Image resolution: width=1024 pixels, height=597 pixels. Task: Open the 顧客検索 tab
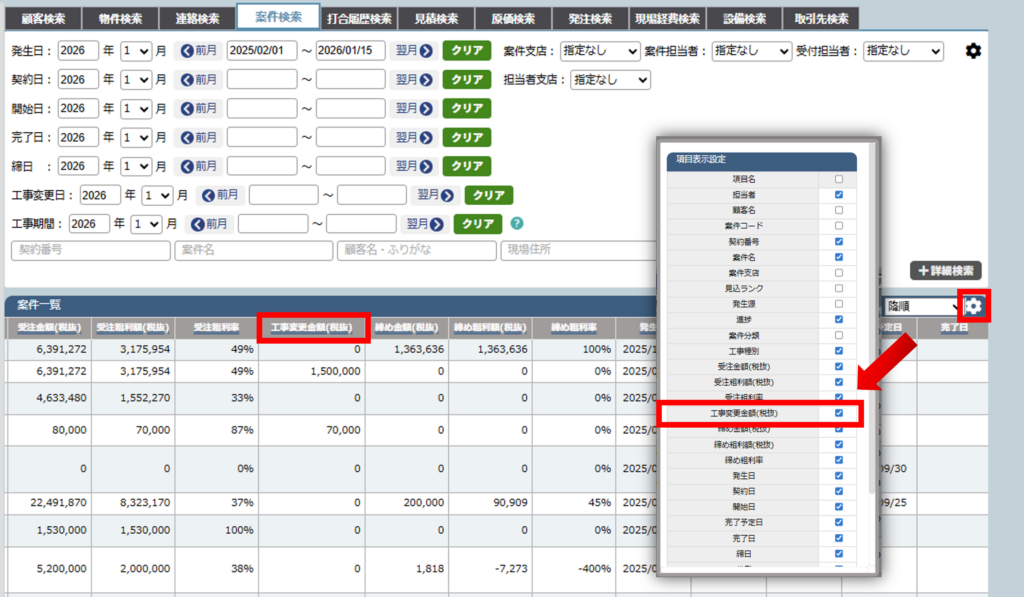point(42,19)
